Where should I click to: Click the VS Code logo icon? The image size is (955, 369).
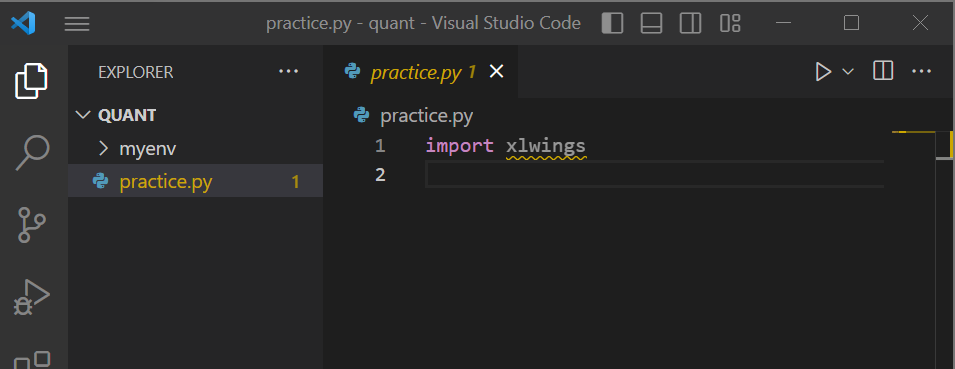click(x=23, y=23)
